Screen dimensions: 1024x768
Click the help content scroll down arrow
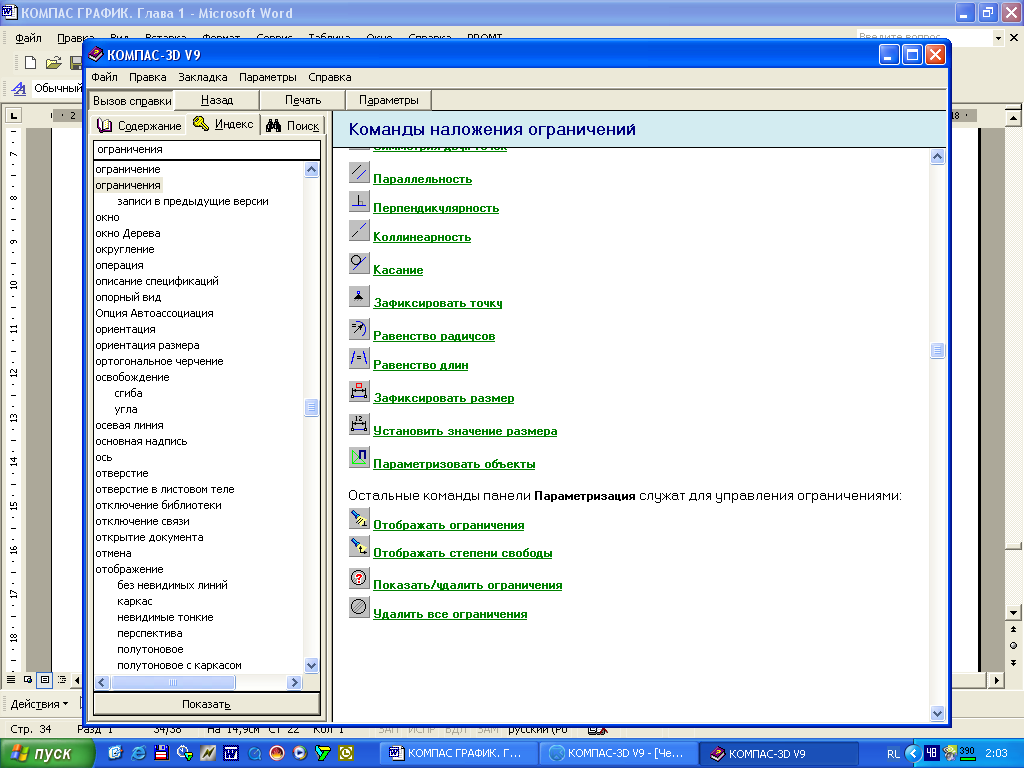tap(937, 714)
